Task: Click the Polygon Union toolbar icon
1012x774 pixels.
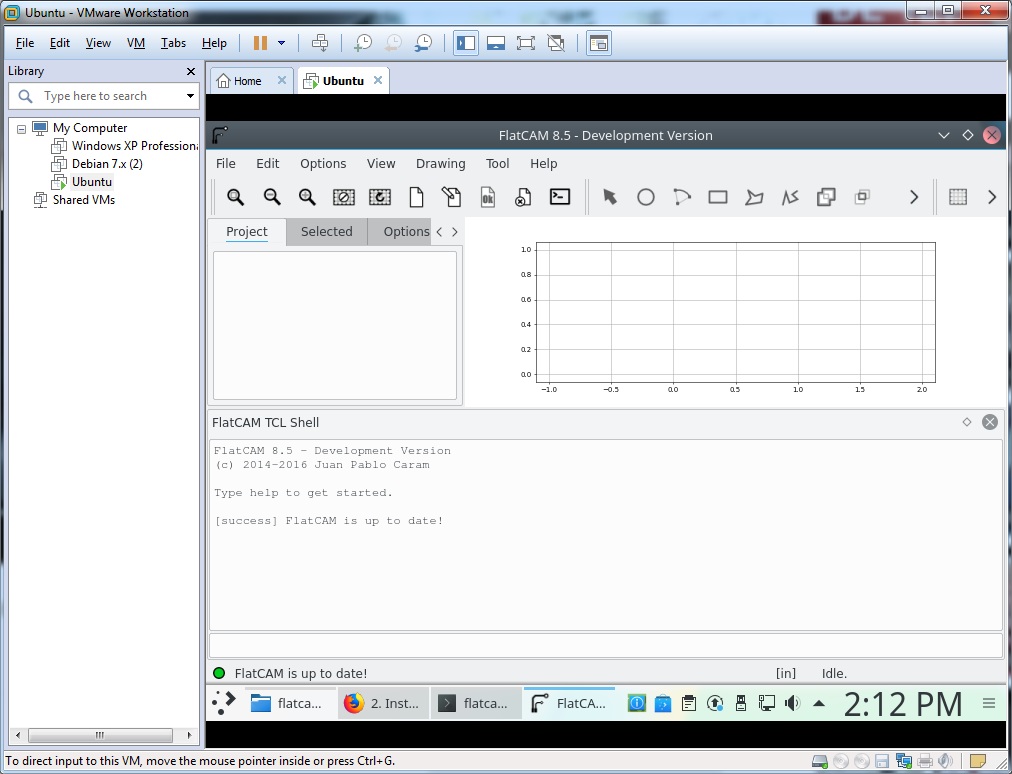Action: (x=826, y=197)
